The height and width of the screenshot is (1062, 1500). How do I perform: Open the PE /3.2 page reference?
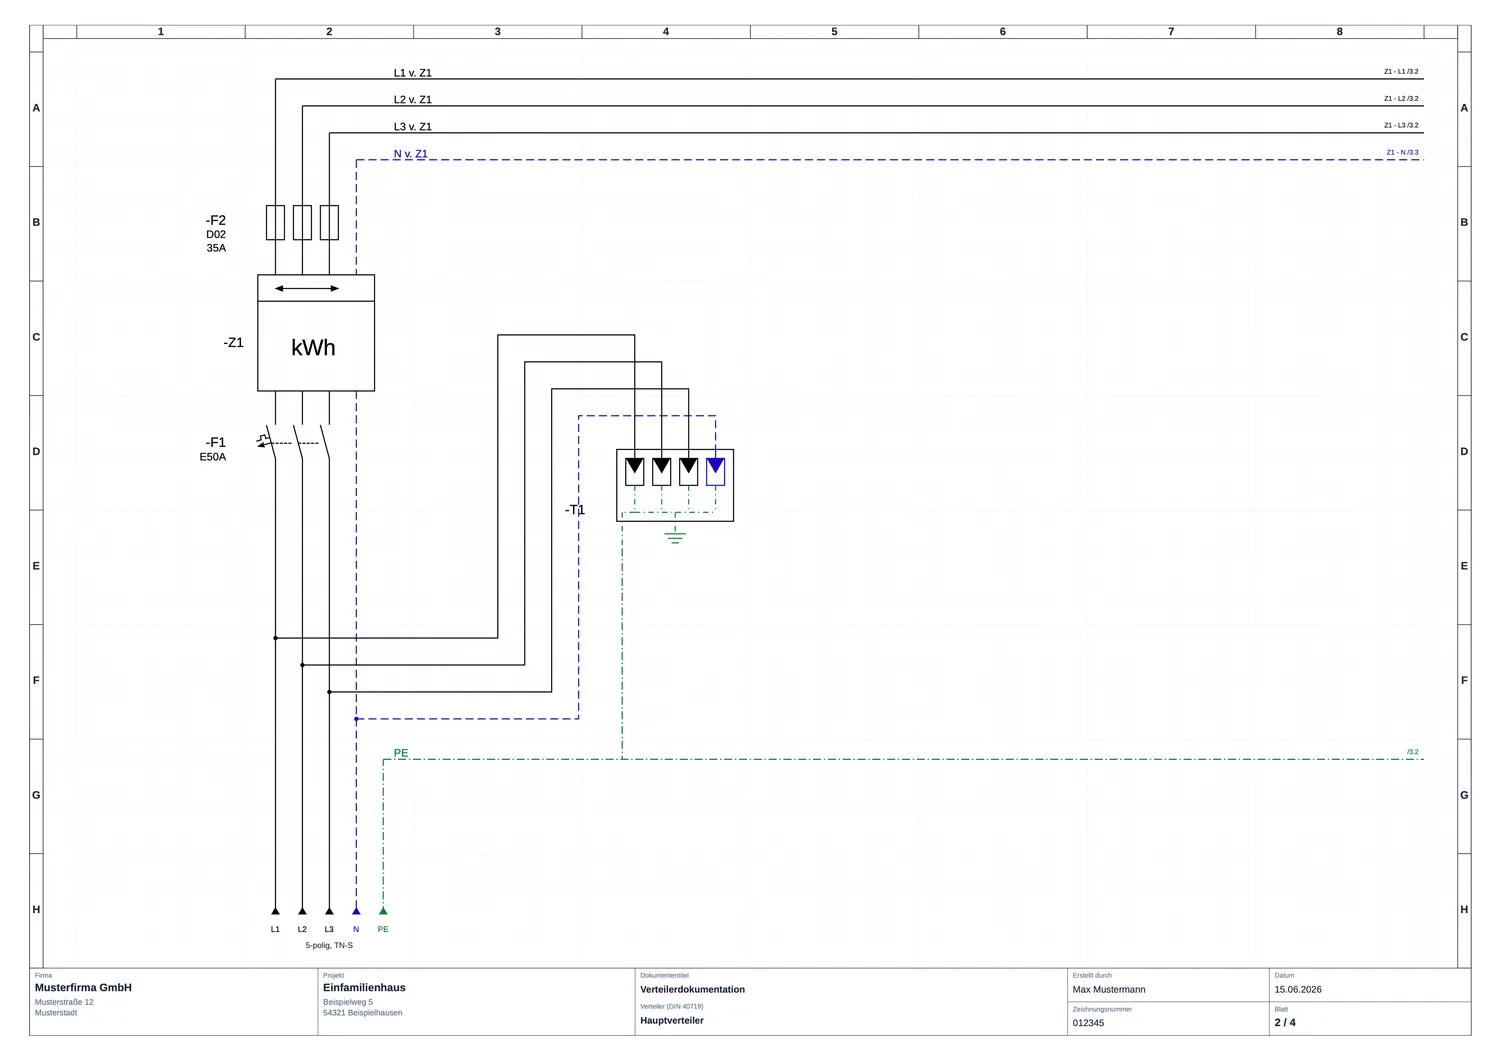(x=1412, y=752)
